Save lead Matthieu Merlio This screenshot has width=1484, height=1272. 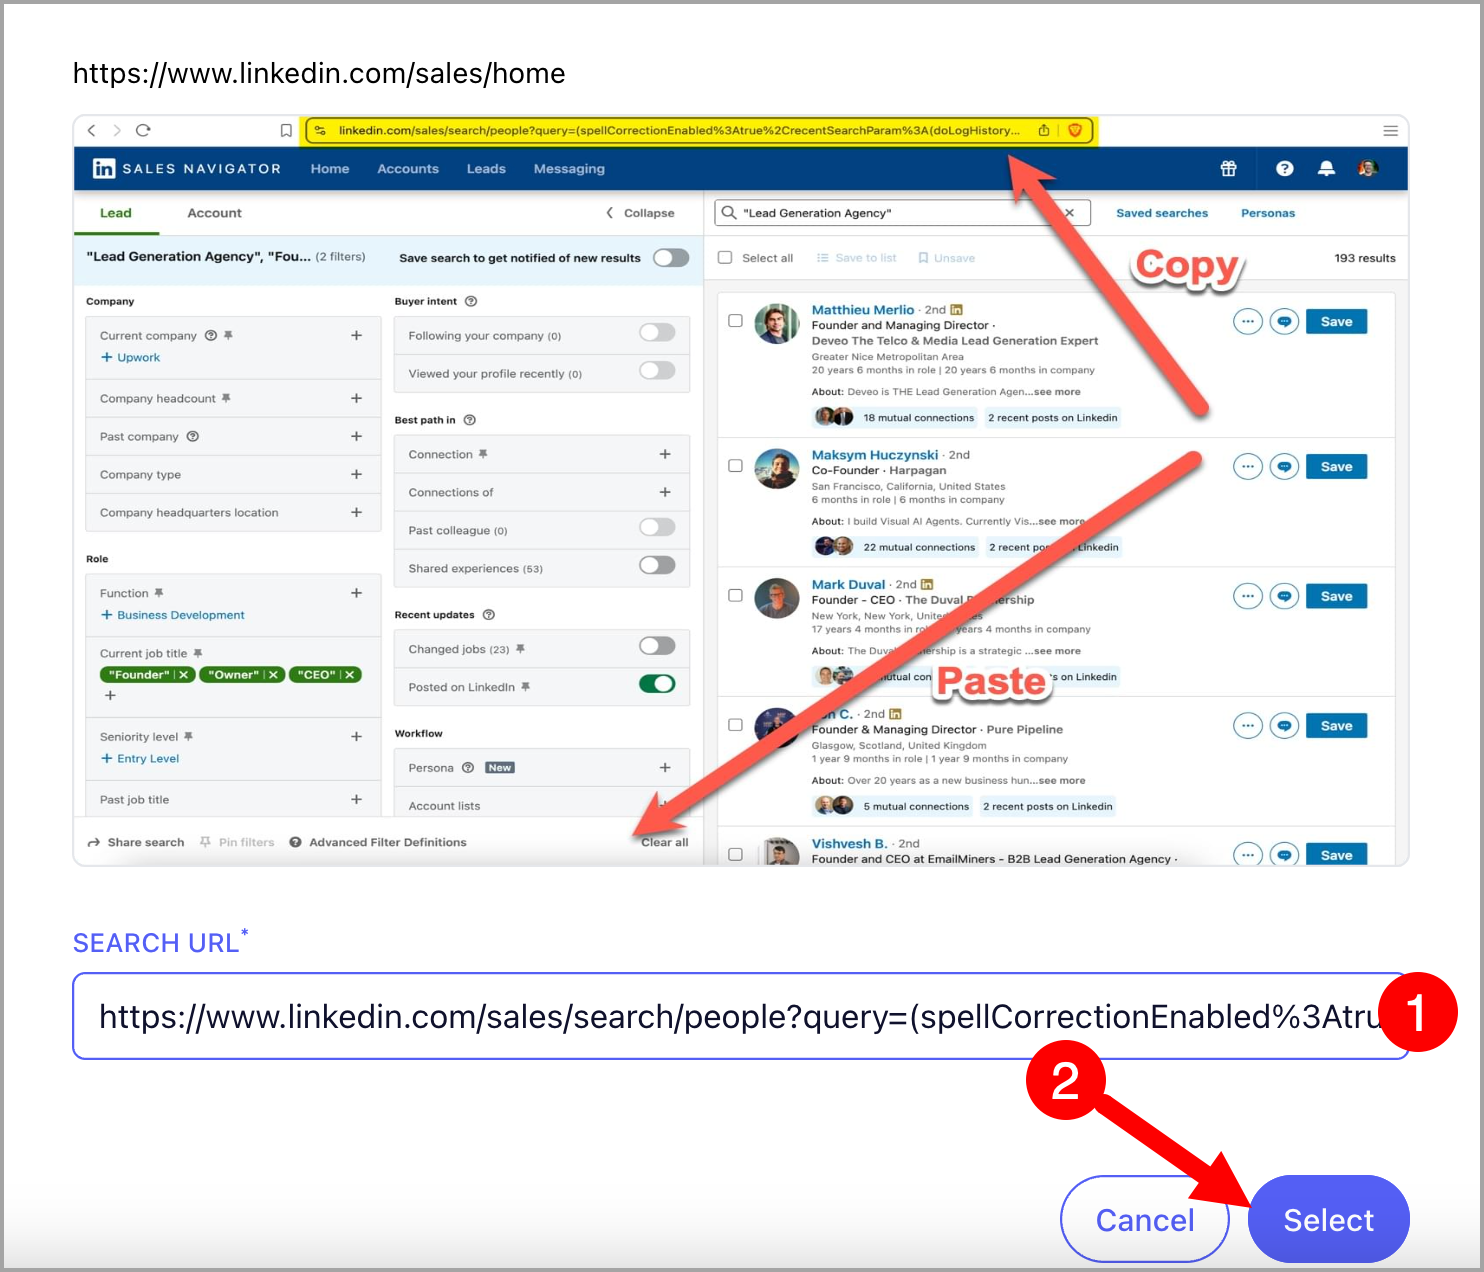tap(1336, 322)
